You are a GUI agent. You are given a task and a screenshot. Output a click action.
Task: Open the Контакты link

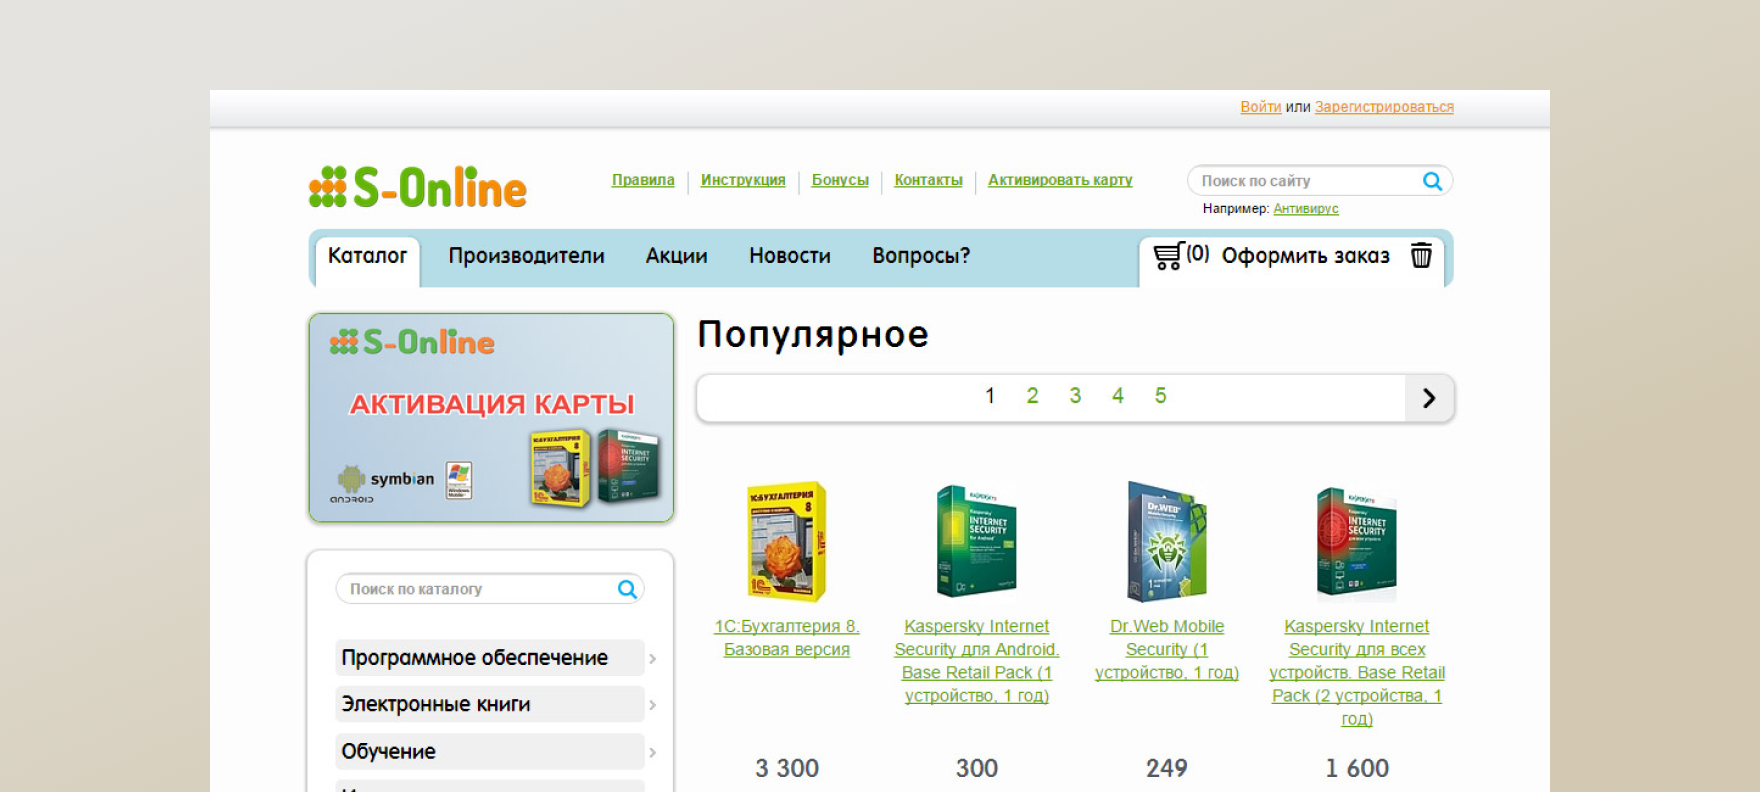click(928, 180)
